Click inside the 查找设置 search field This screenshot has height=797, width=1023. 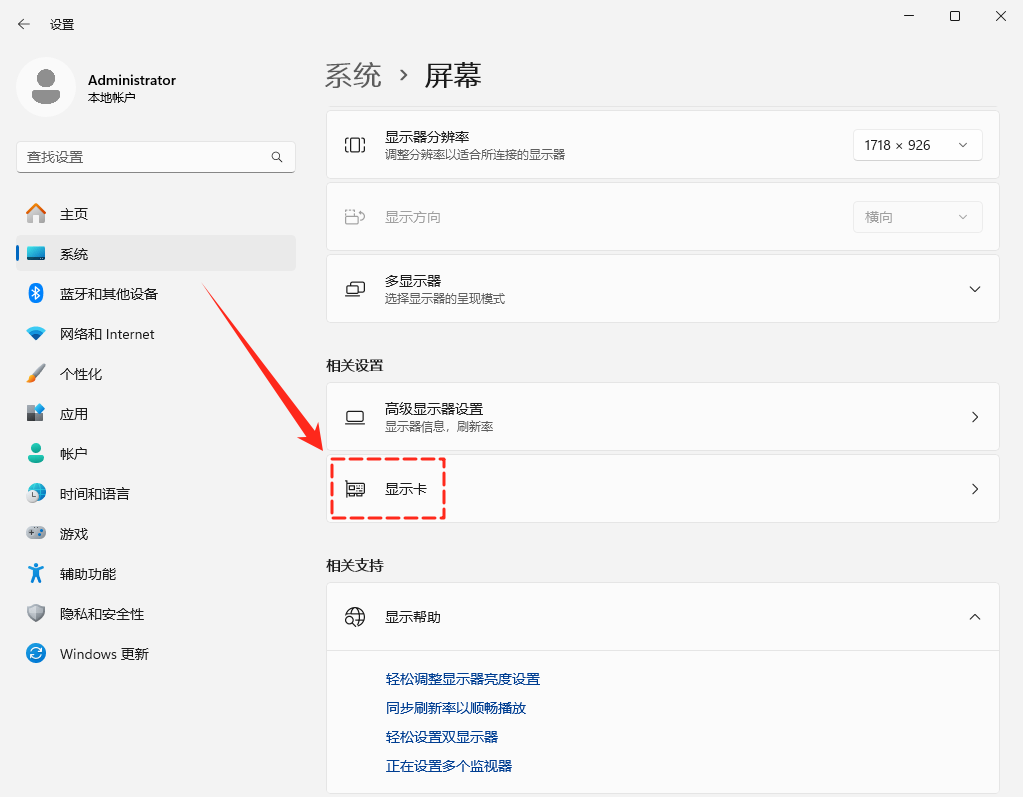coord(150,157)
